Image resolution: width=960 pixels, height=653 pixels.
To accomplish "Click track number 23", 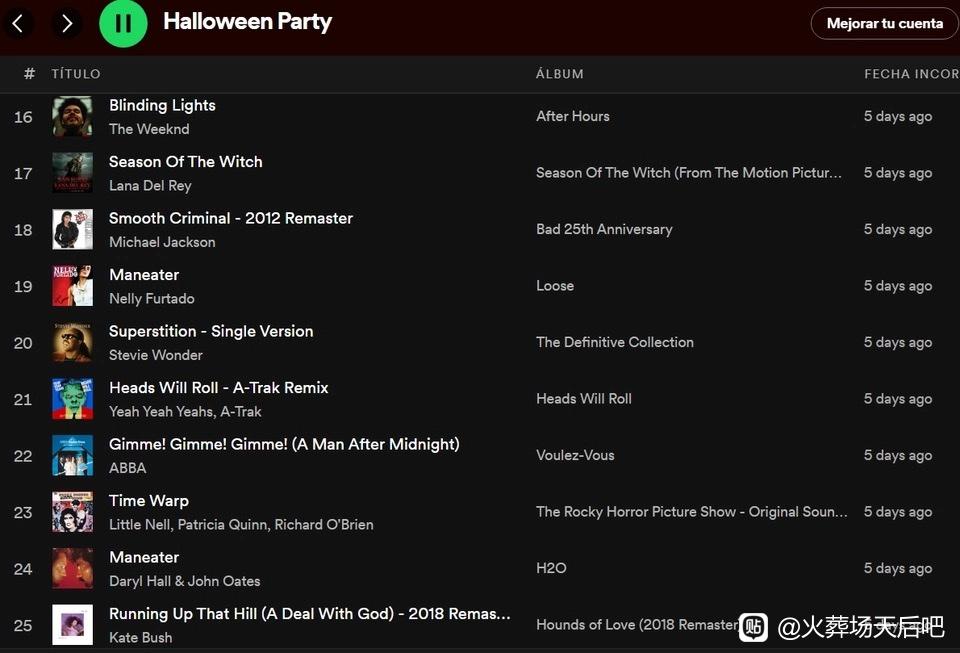I will (23, 512).
